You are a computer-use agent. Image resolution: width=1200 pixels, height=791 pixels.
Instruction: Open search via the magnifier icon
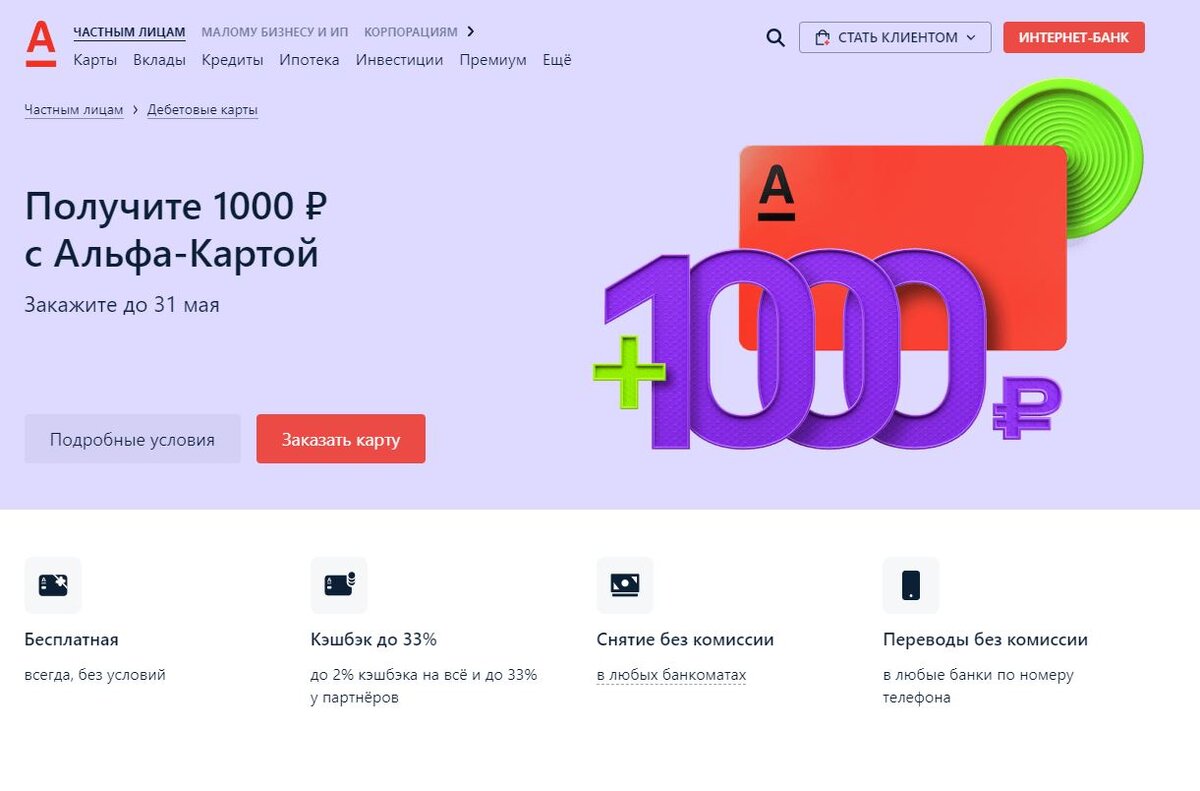(775, 37)
